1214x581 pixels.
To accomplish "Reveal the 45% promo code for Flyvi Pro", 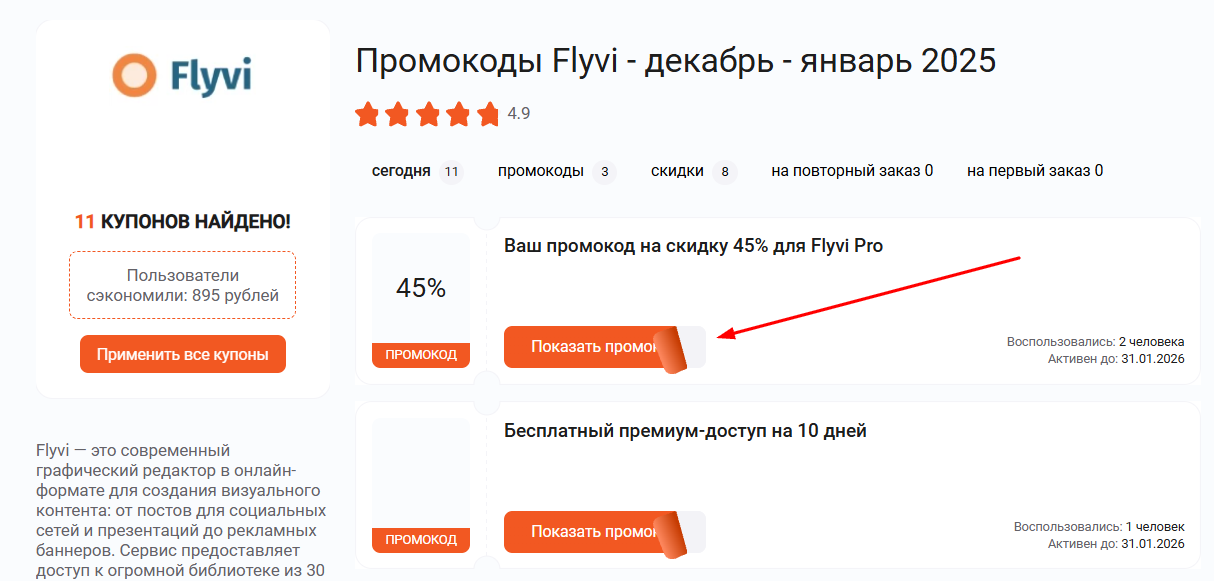I will tap(580, 347).
